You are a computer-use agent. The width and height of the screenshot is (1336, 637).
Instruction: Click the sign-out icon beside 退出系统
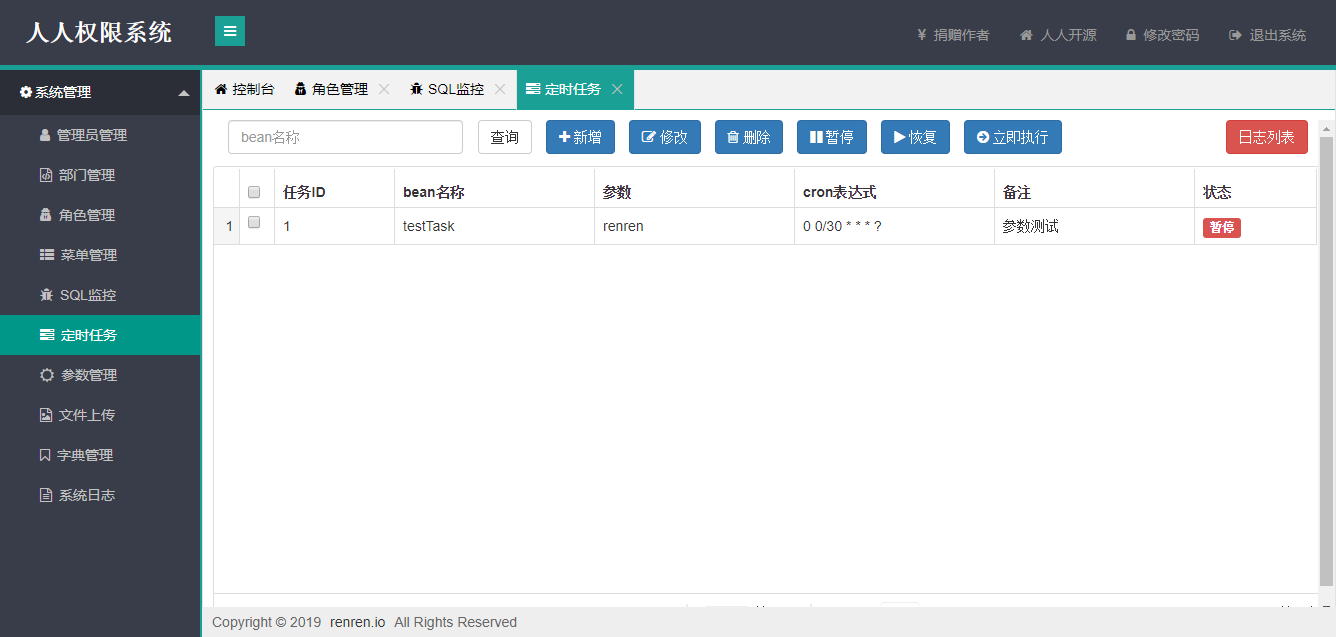coord(1236,35)
